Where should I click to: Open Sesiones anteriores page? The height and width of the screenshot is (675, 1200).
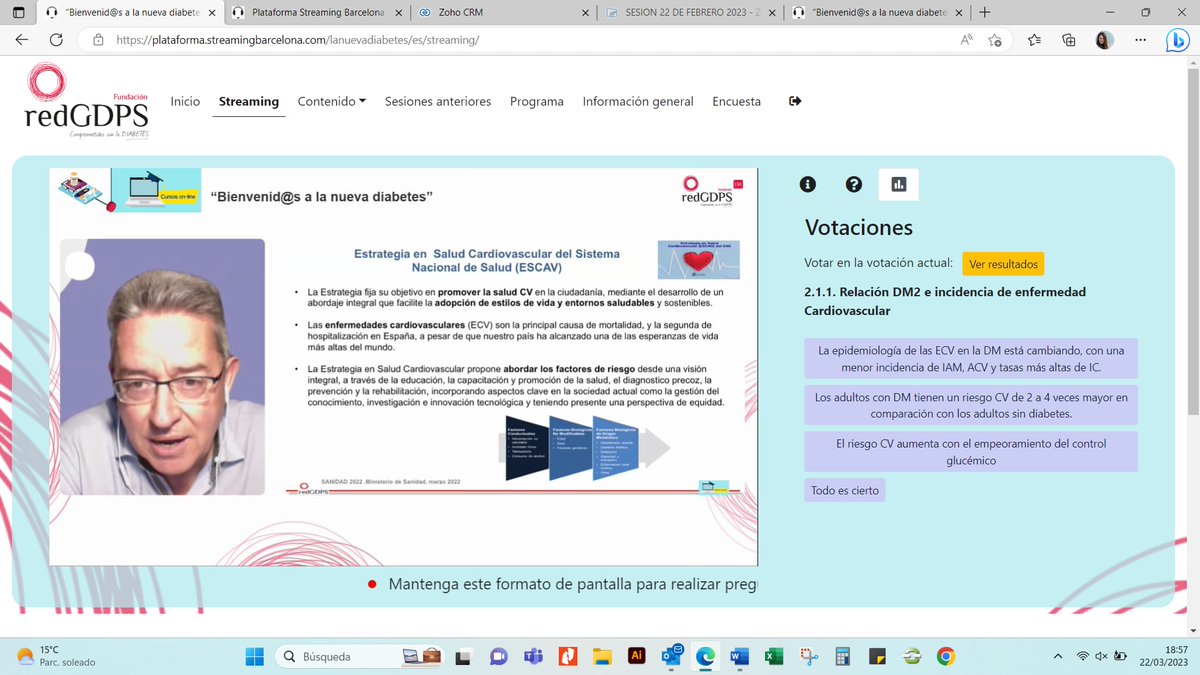click(x=438, y=101)
